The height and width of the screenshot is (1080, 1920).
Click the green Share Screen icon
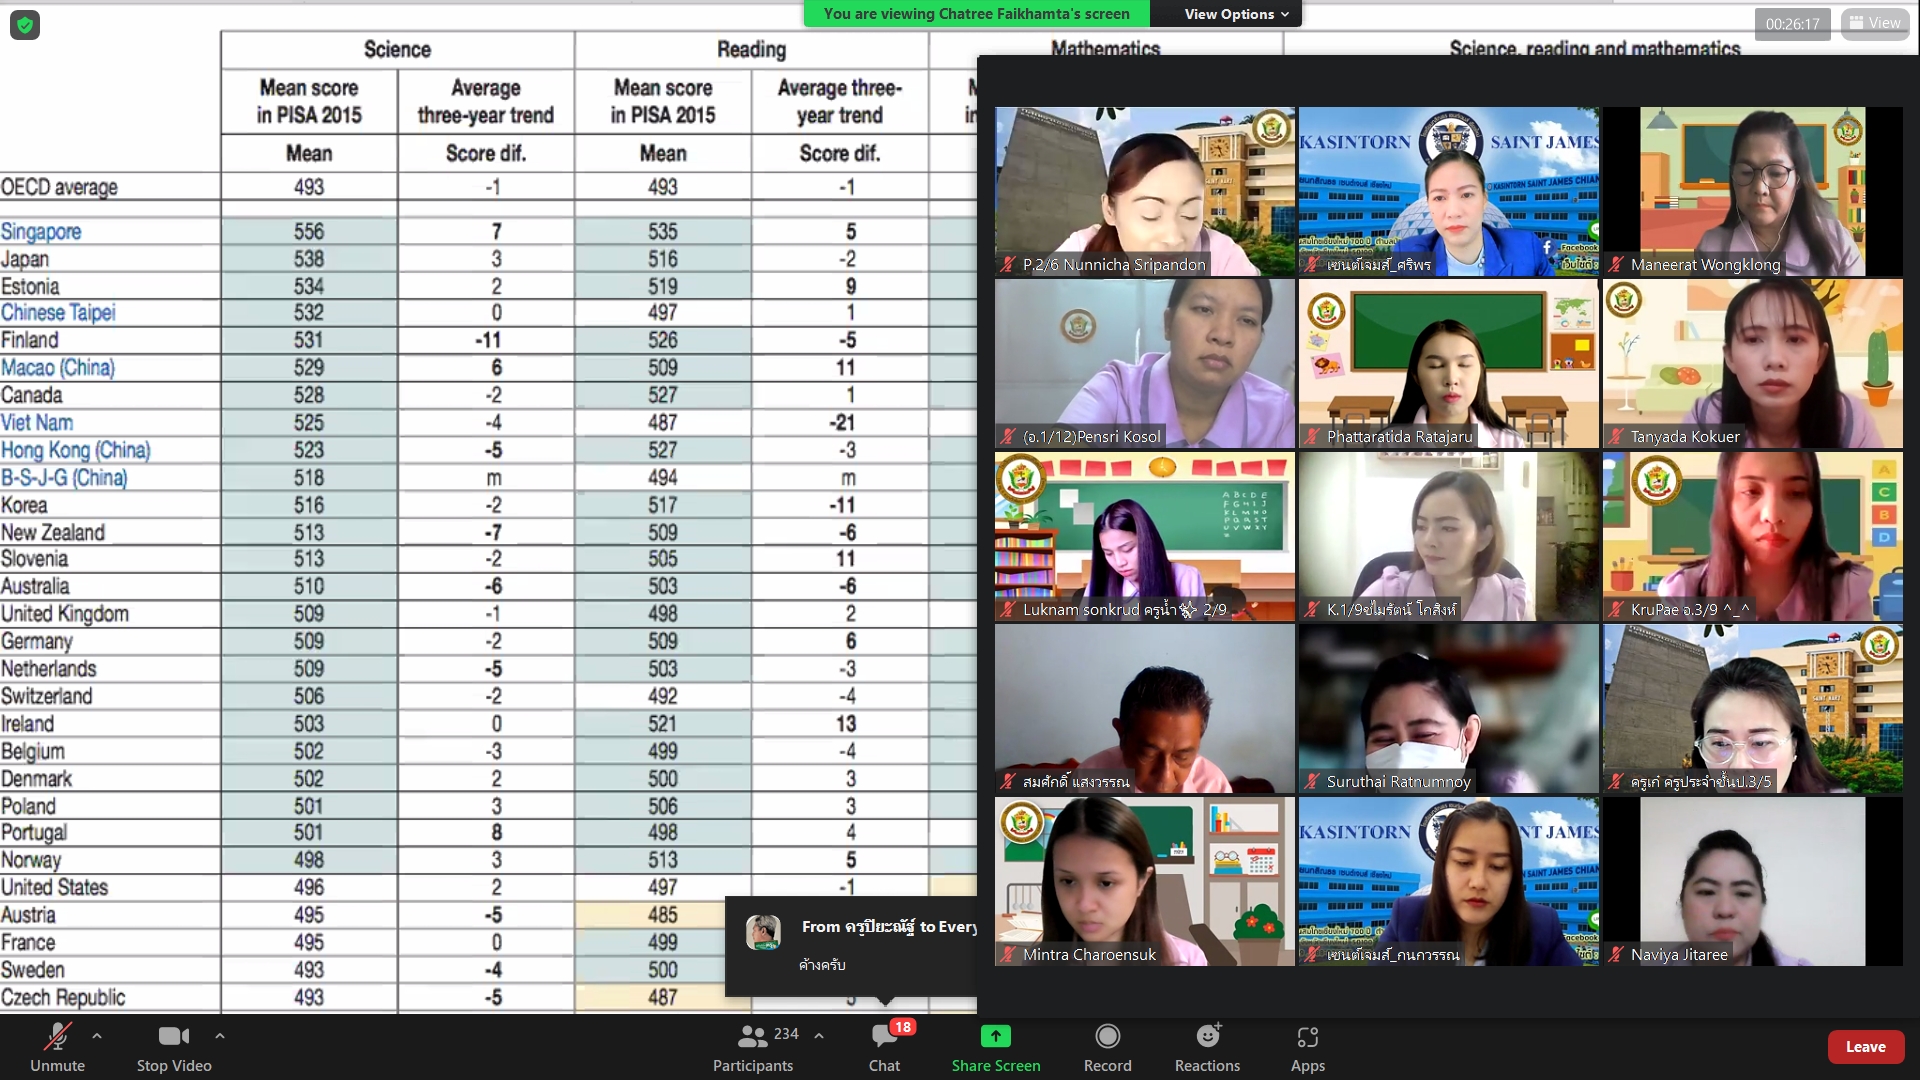pyautogui.click(x=995, y=1036)
